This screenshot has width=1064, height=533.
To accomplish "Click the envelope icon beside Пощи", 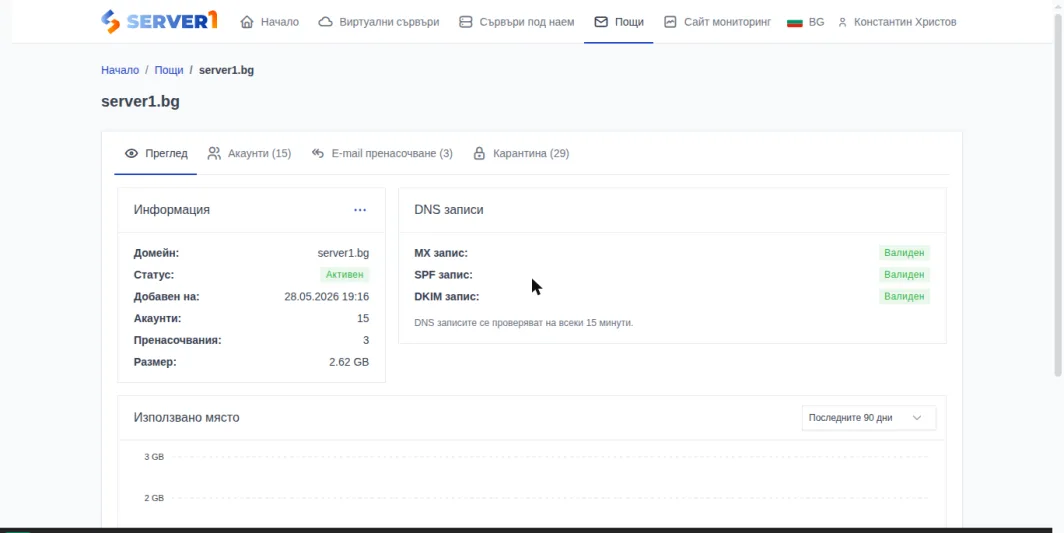I will (601, 22).
